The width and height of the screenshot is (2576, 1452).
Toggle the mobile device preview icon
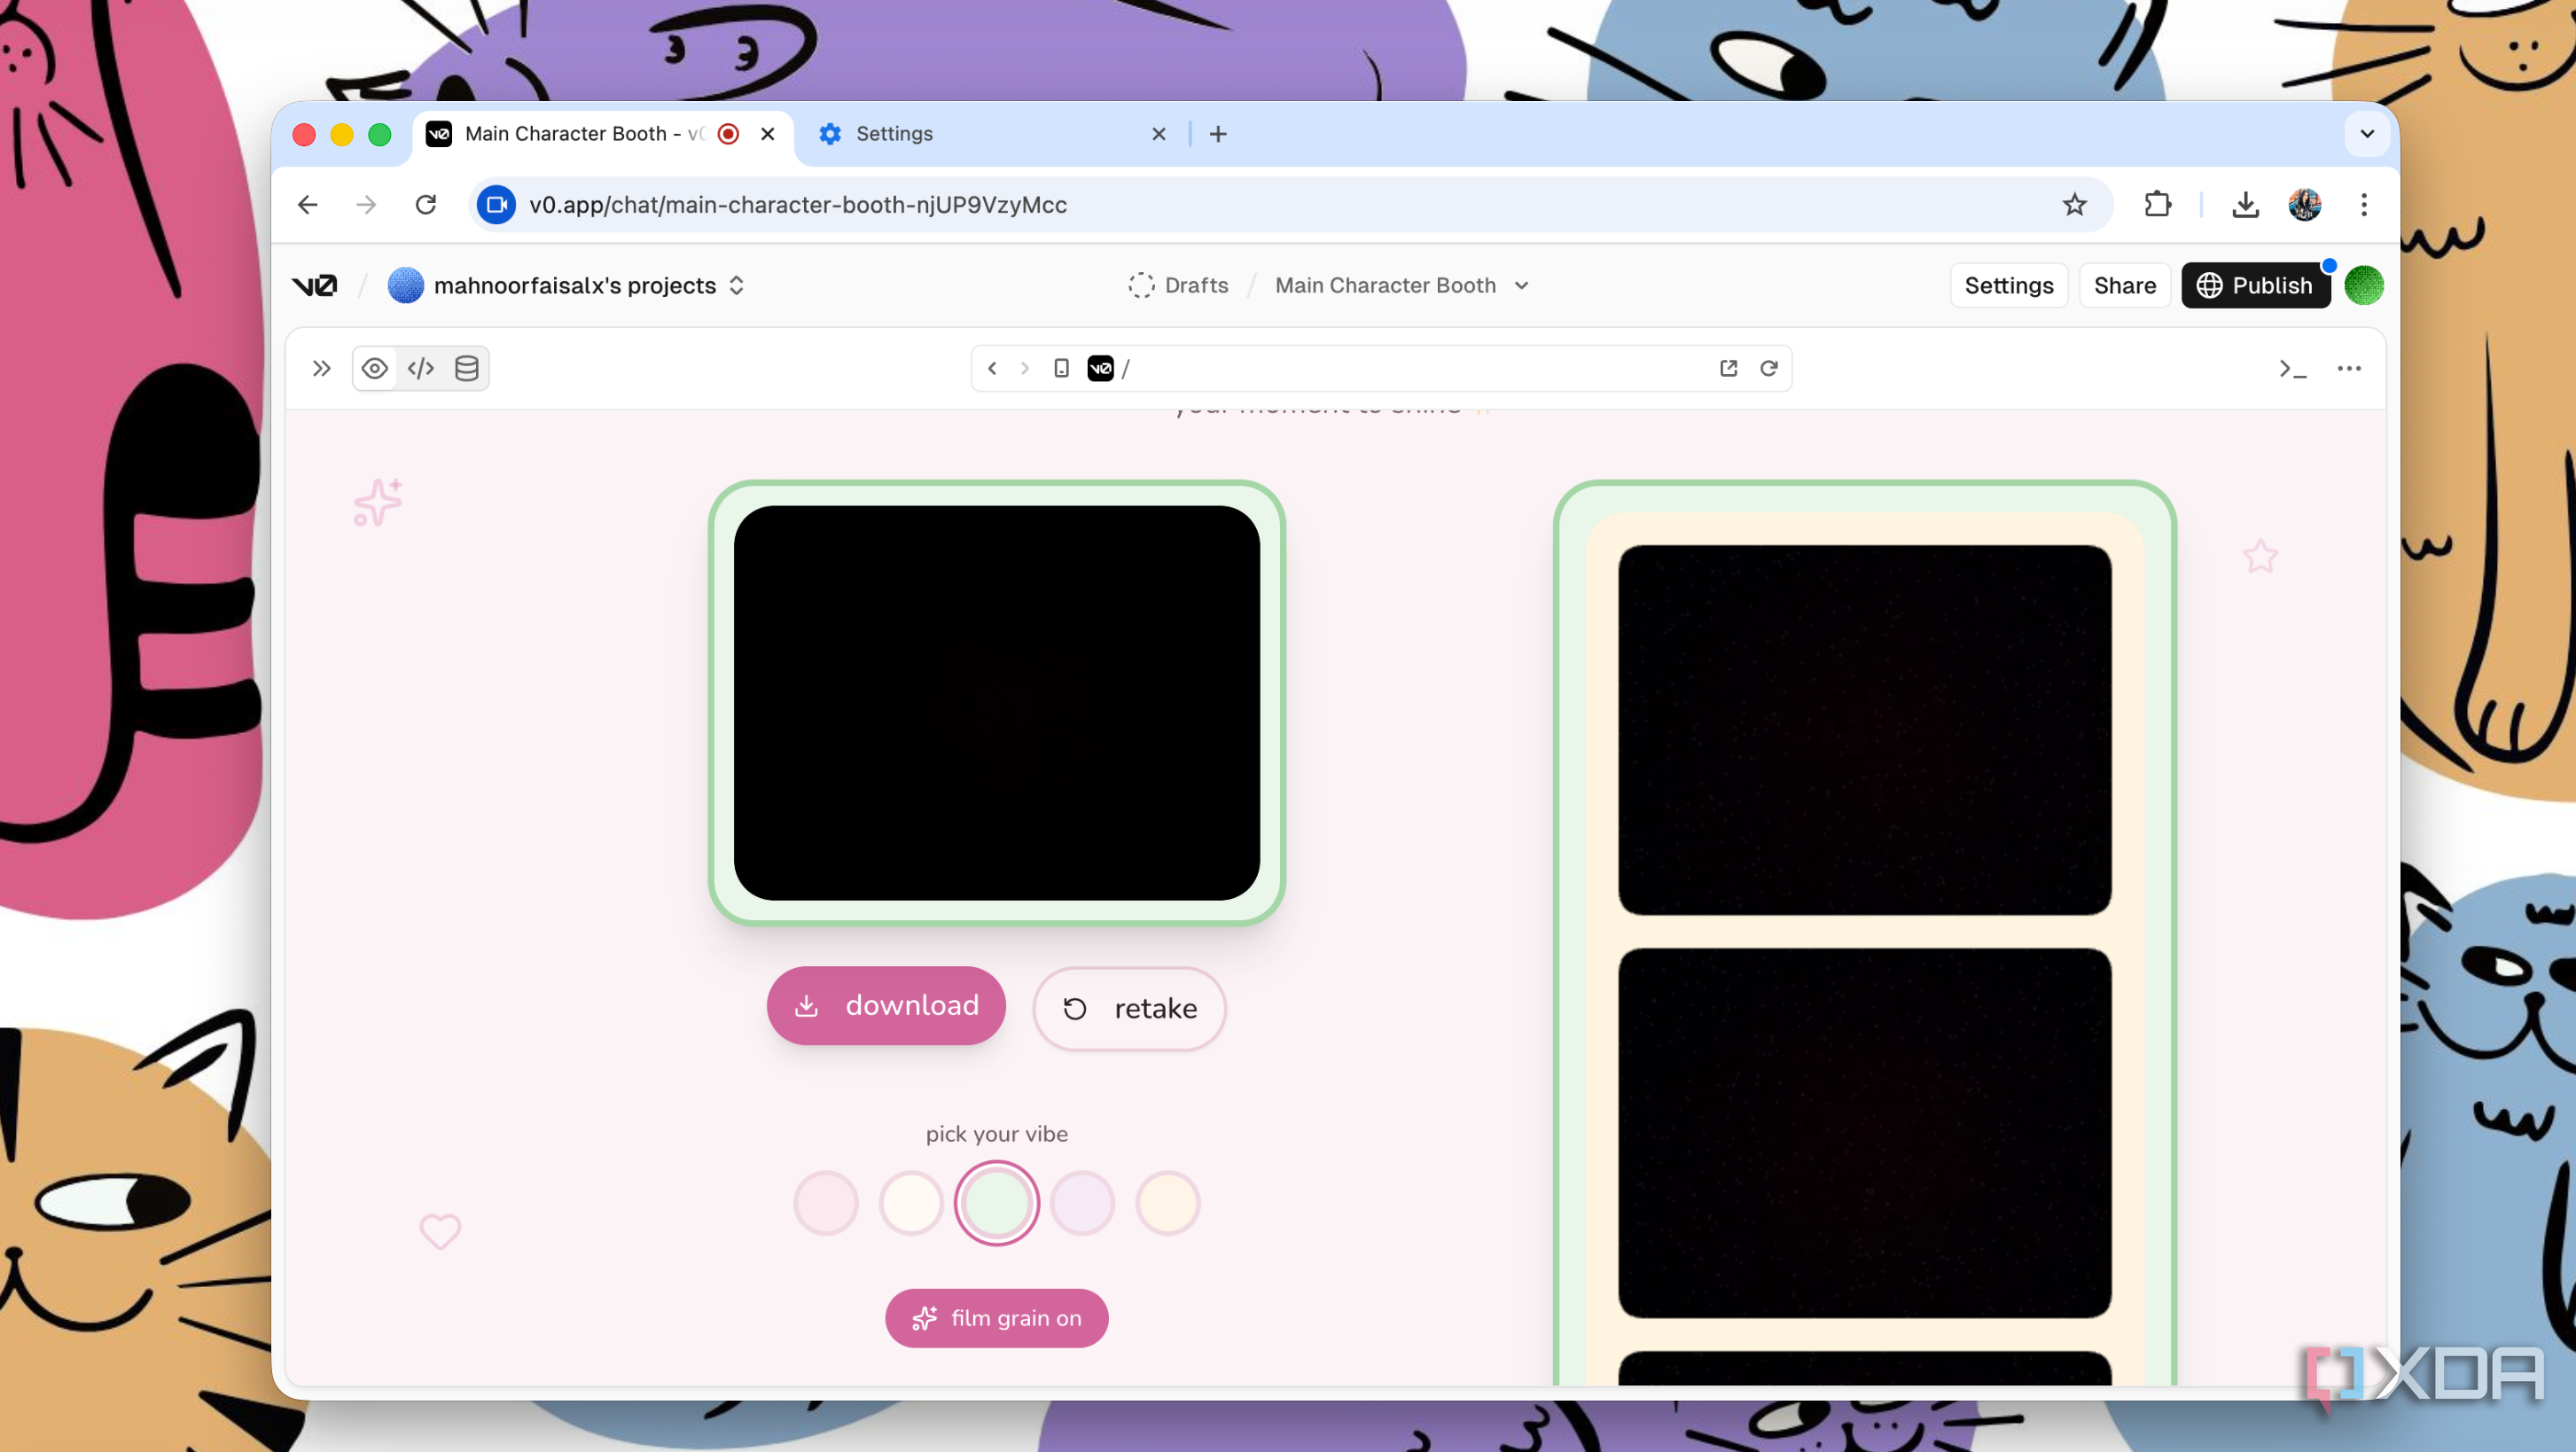1062,369
